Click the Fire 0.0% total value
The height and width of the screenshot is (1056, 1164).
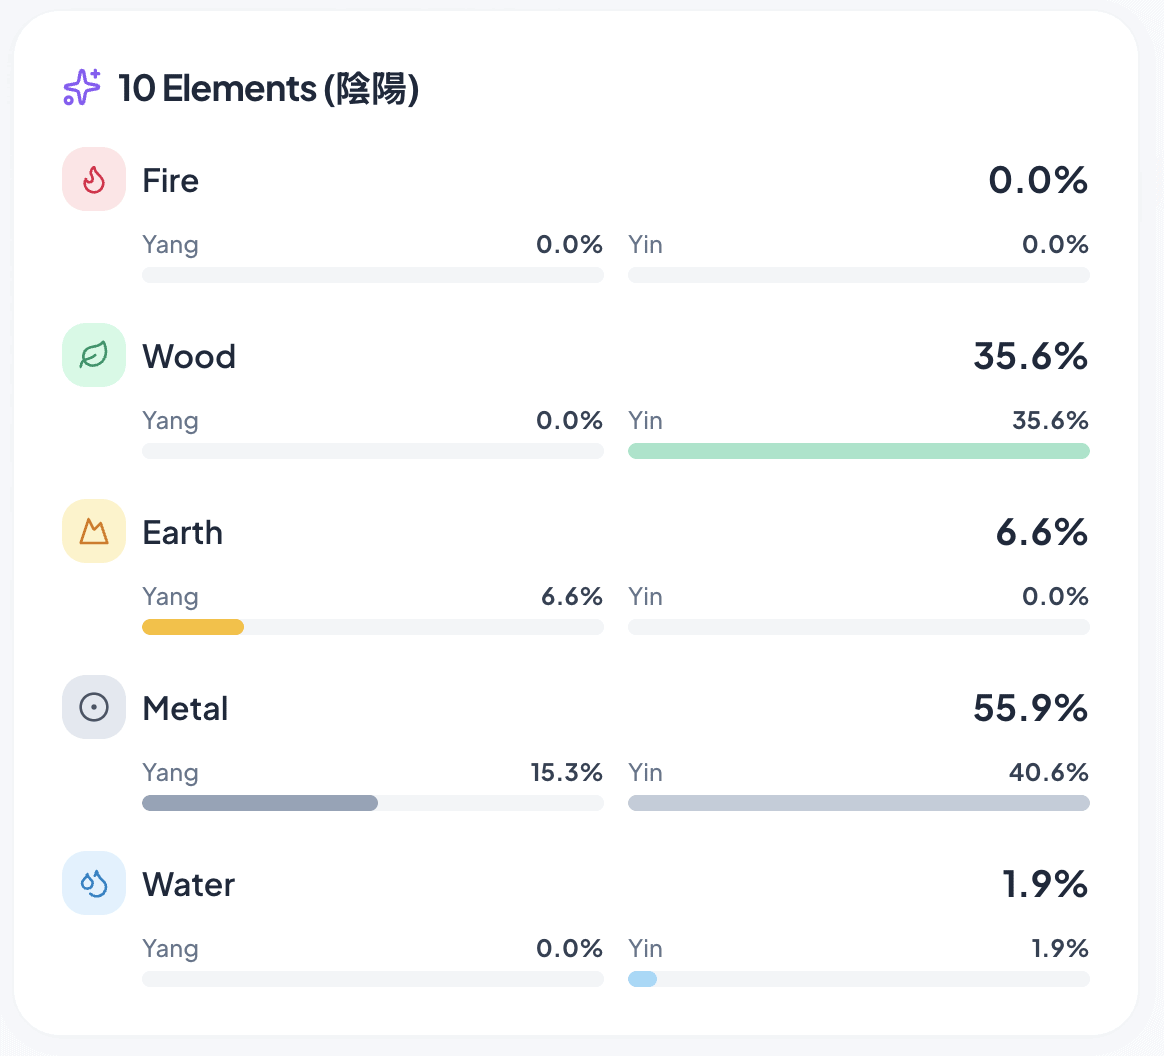1038,181
